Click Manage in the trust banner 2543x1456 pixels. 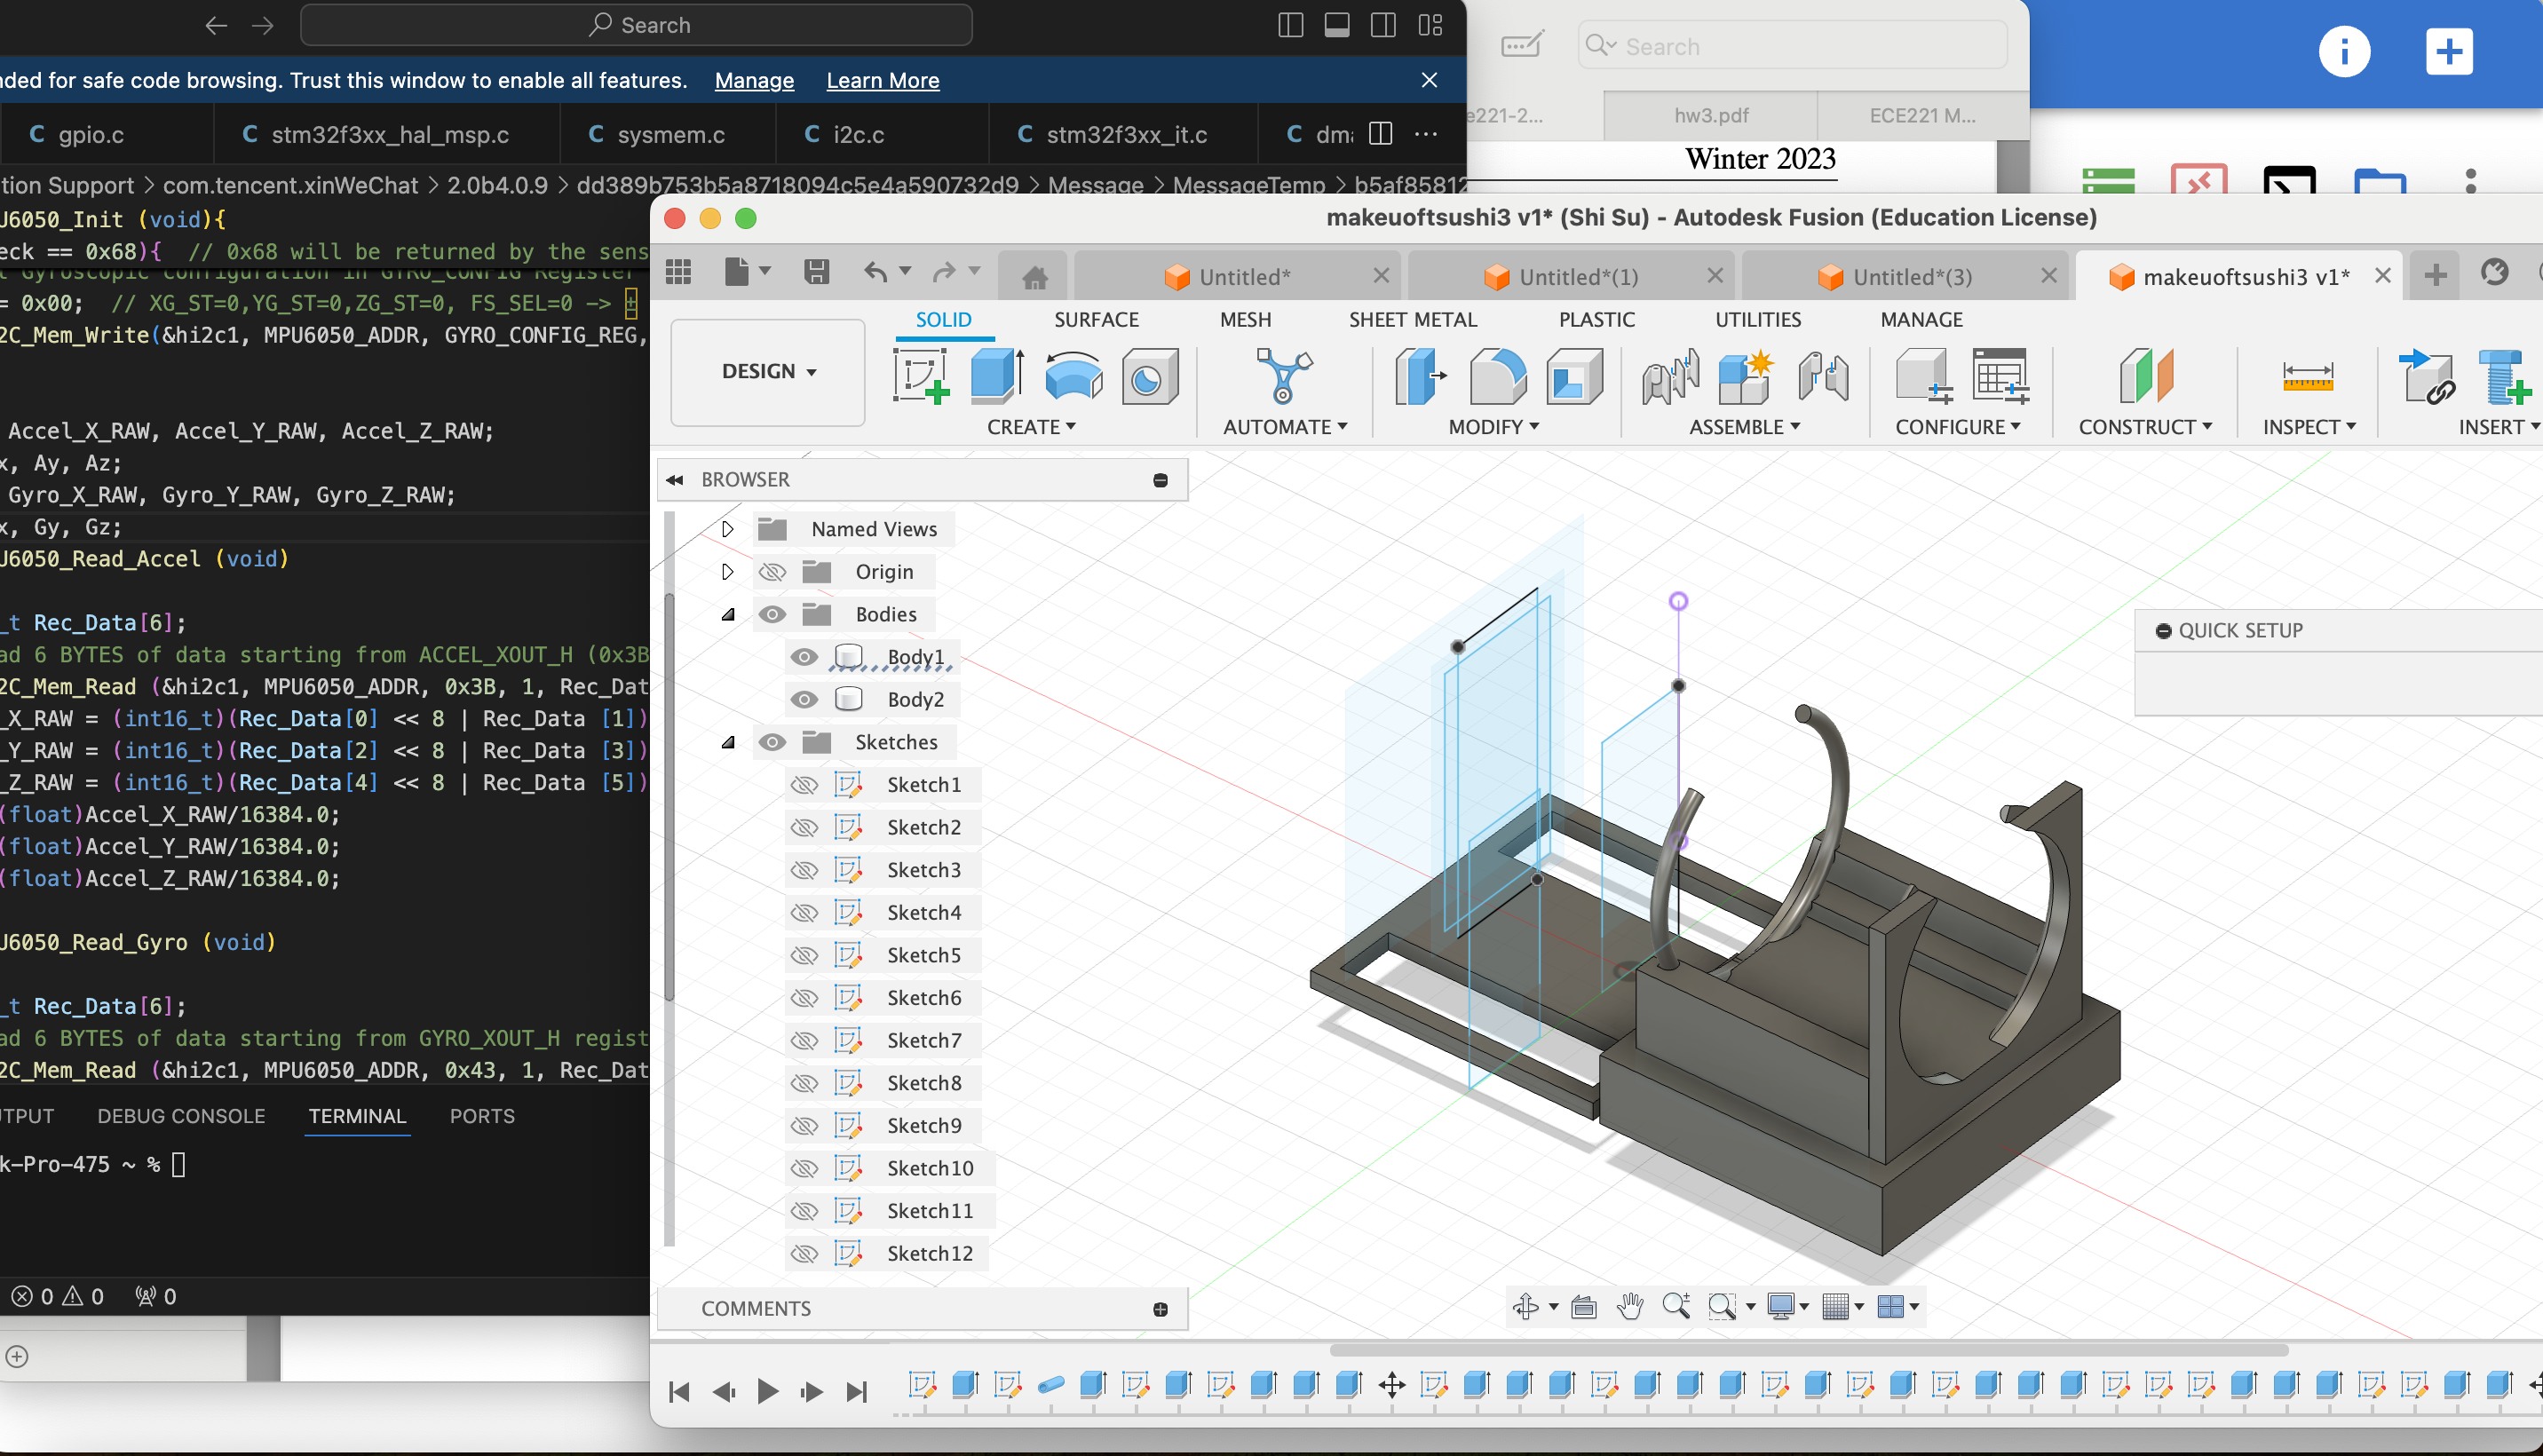pos(754,81)
